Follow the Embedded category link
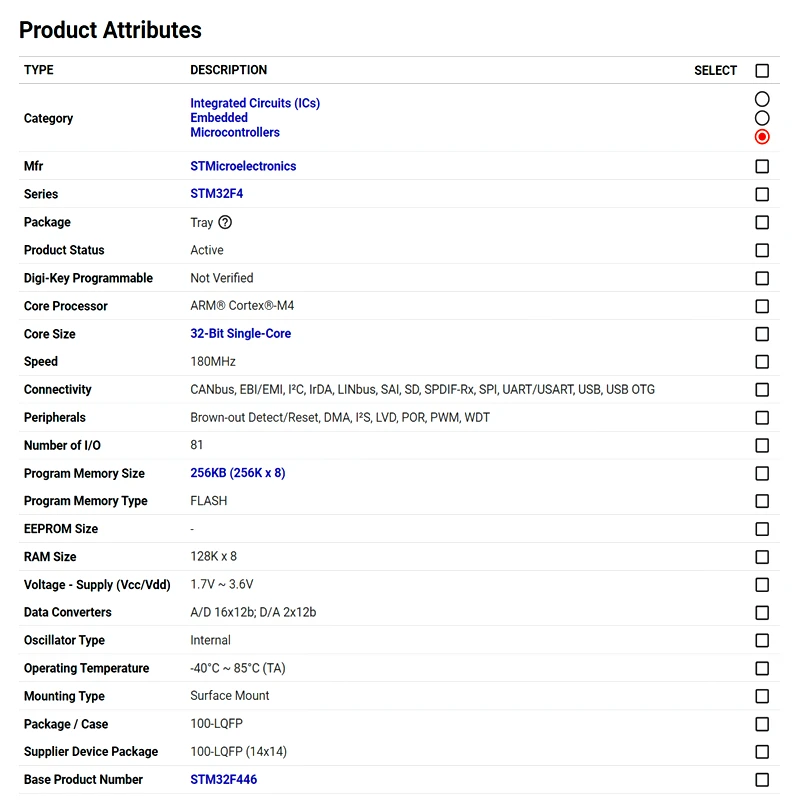Screen dimensions: 800x800 point(219,118)
